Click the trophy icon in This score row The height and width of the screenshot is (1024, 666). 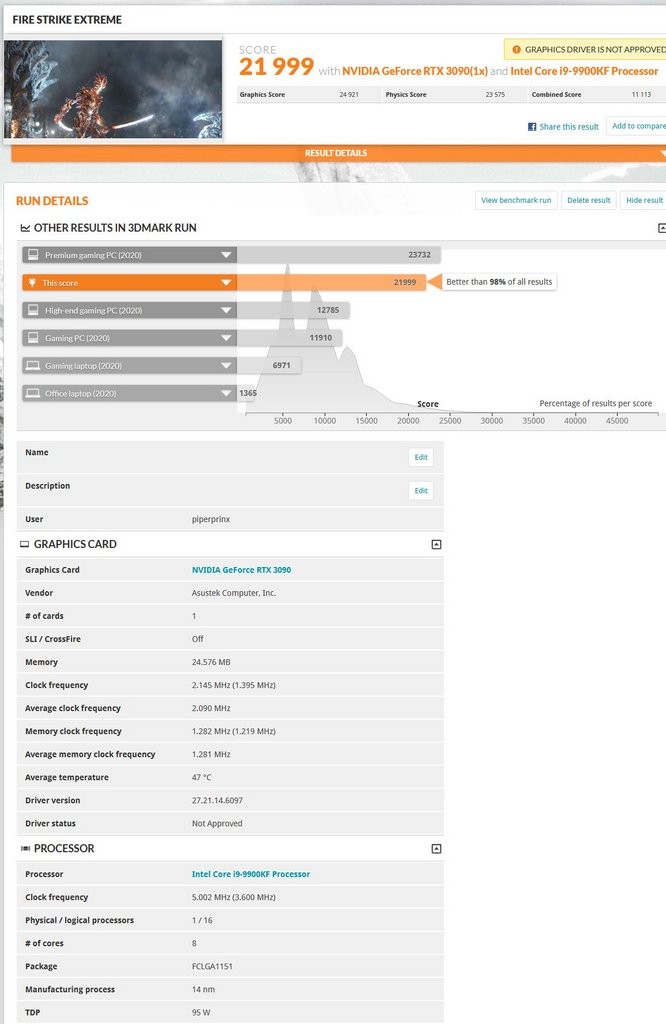tap(32, 283)
